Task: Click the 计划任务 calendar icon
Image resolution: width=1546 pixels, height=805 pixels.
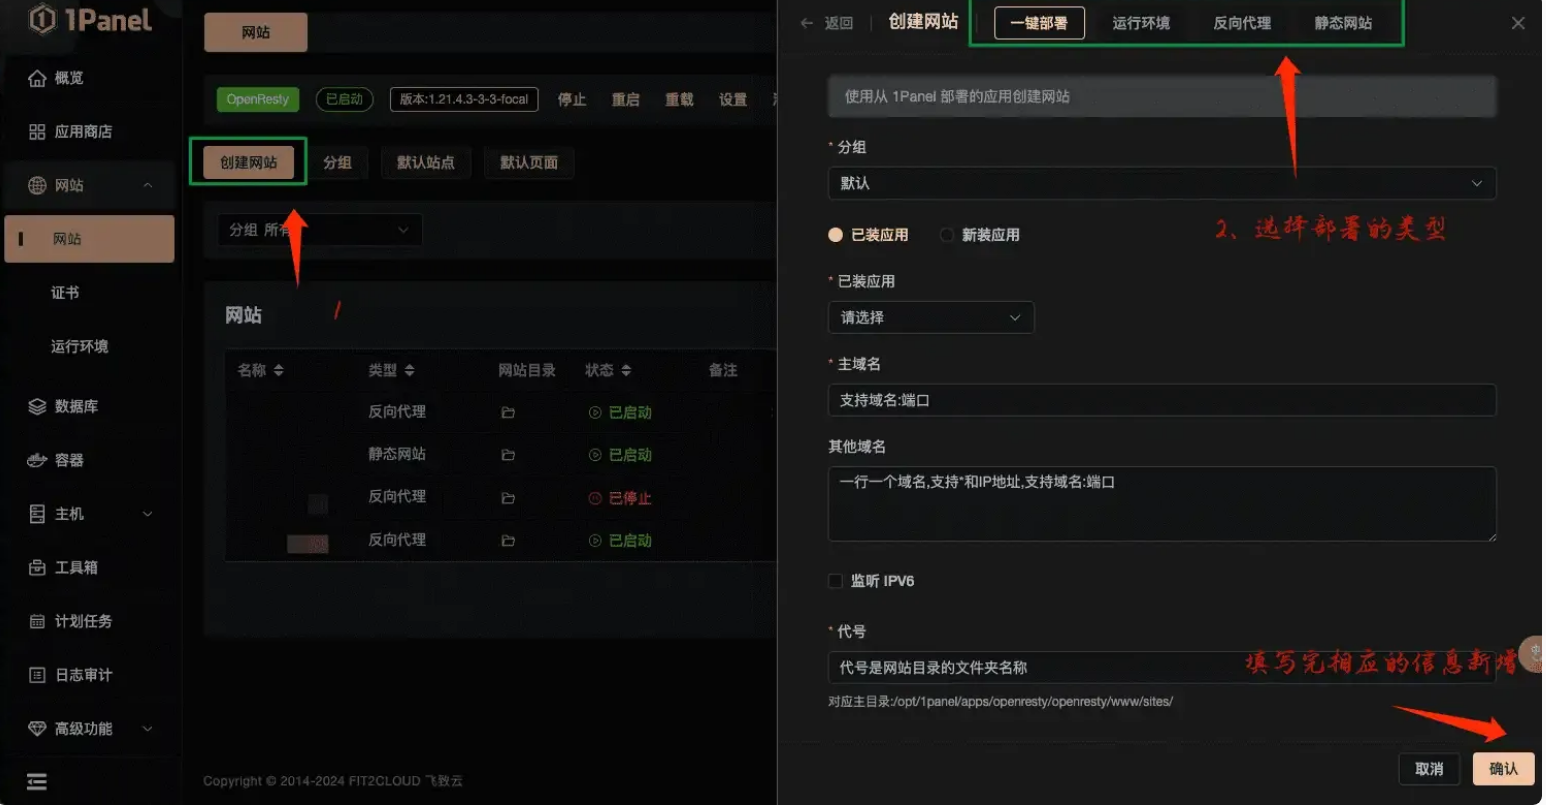Action: point(37,622)
